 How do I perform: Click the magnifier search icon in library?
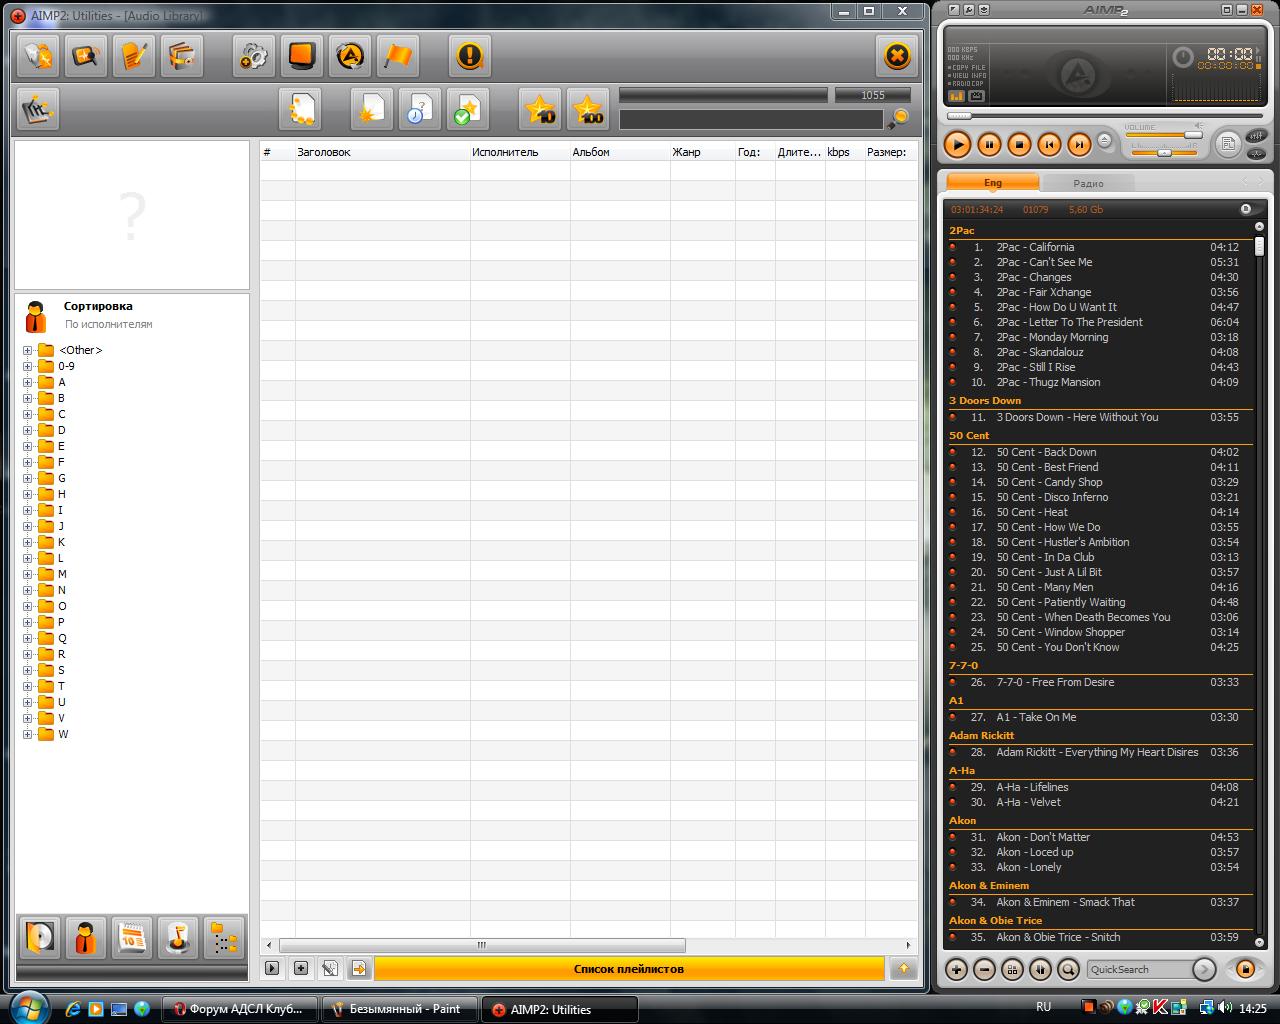click(898, 119)
